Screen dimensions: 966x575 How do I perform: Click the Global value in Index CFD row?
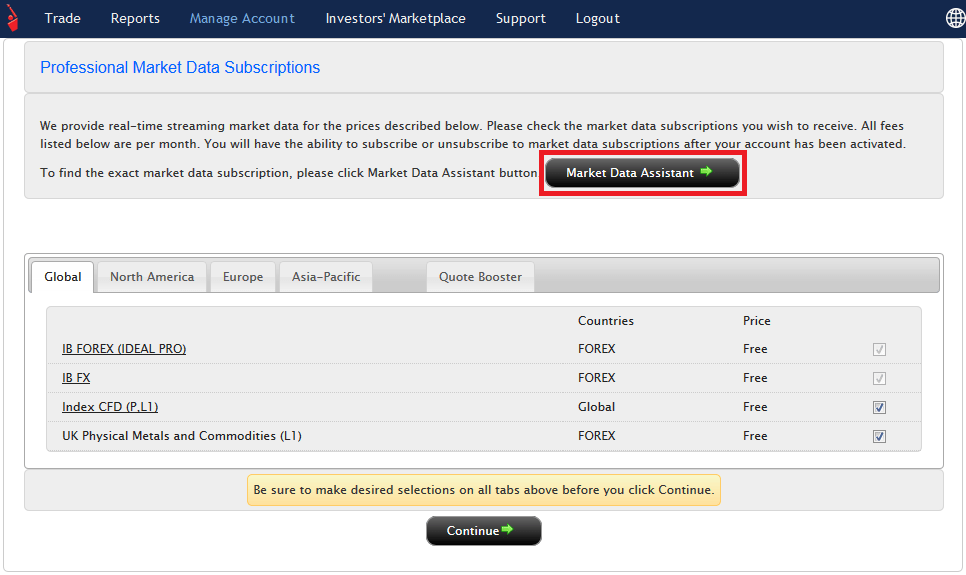(x=596, y=407)
